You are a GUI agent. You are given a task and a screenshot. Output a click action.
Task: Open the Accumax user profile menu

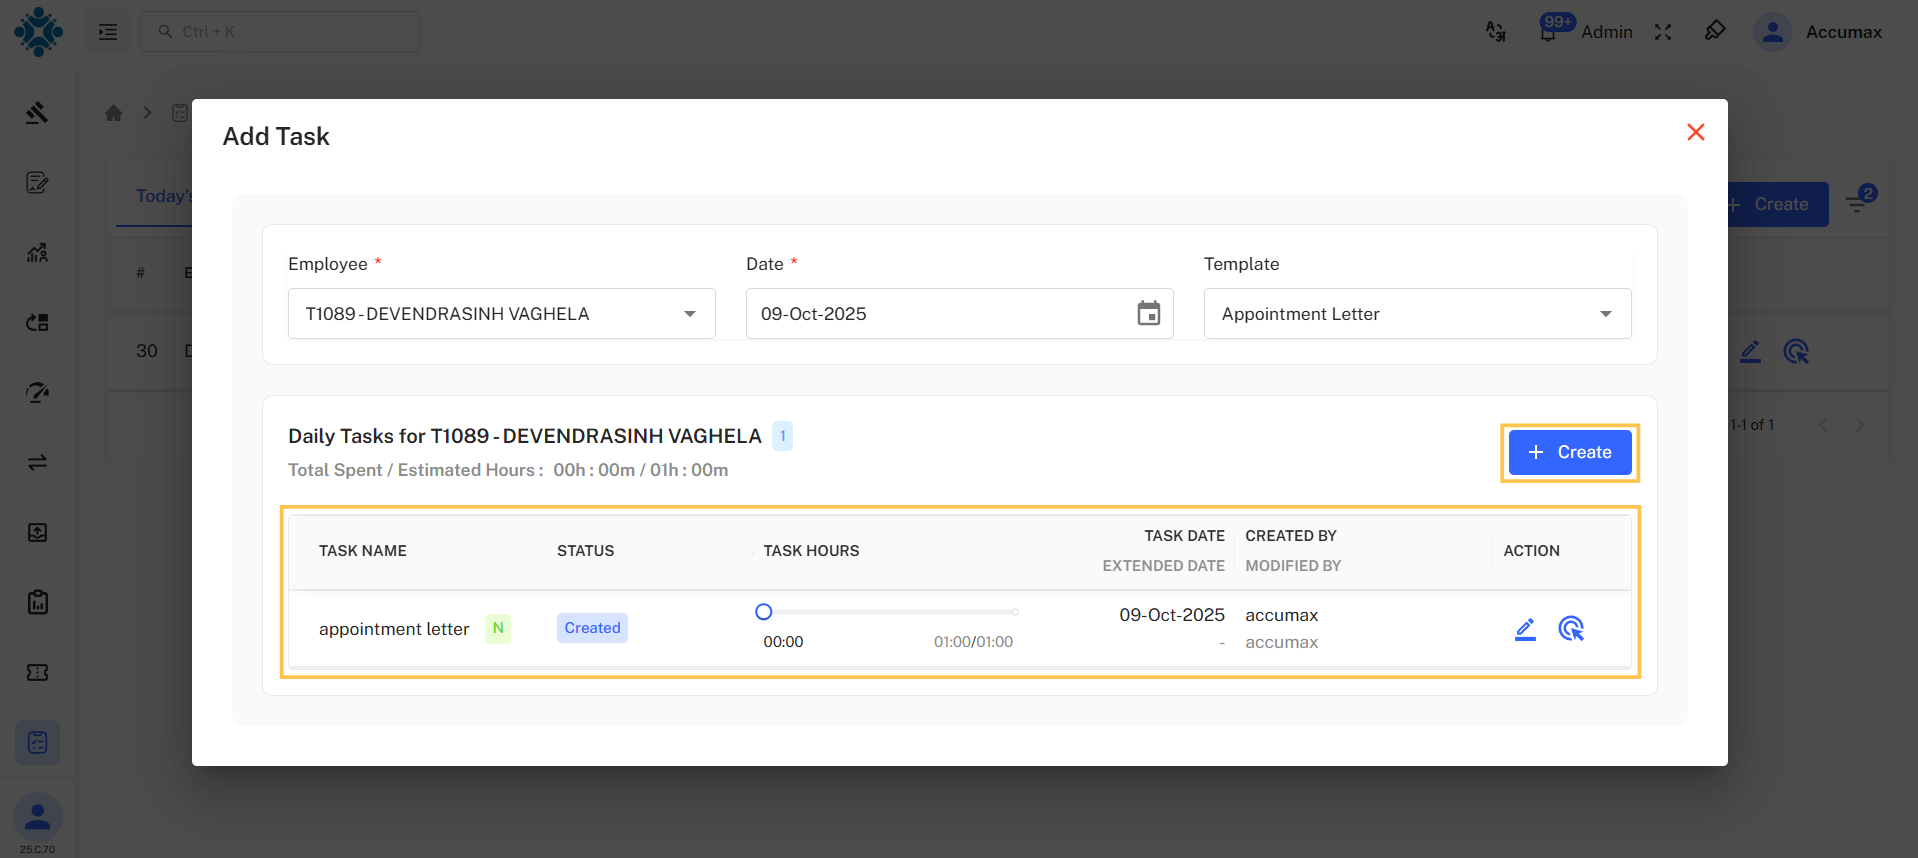click(x=1819, y=32)
